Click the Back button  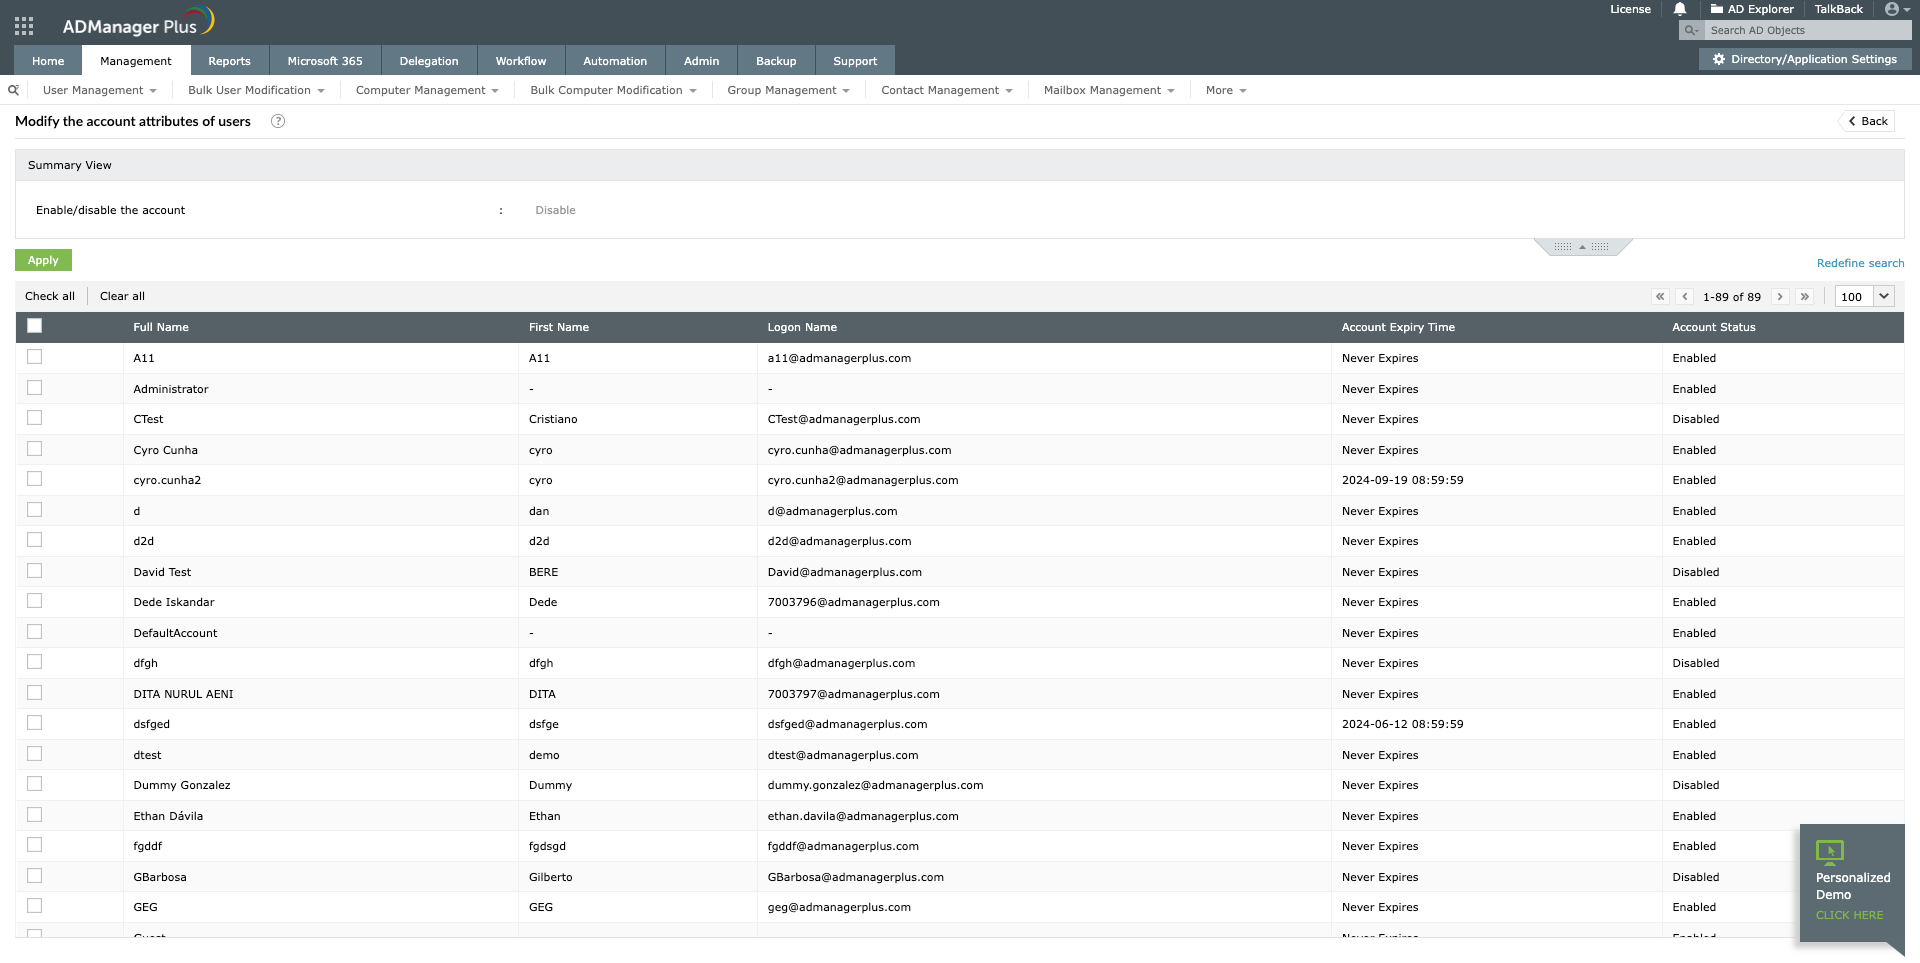1867,121
